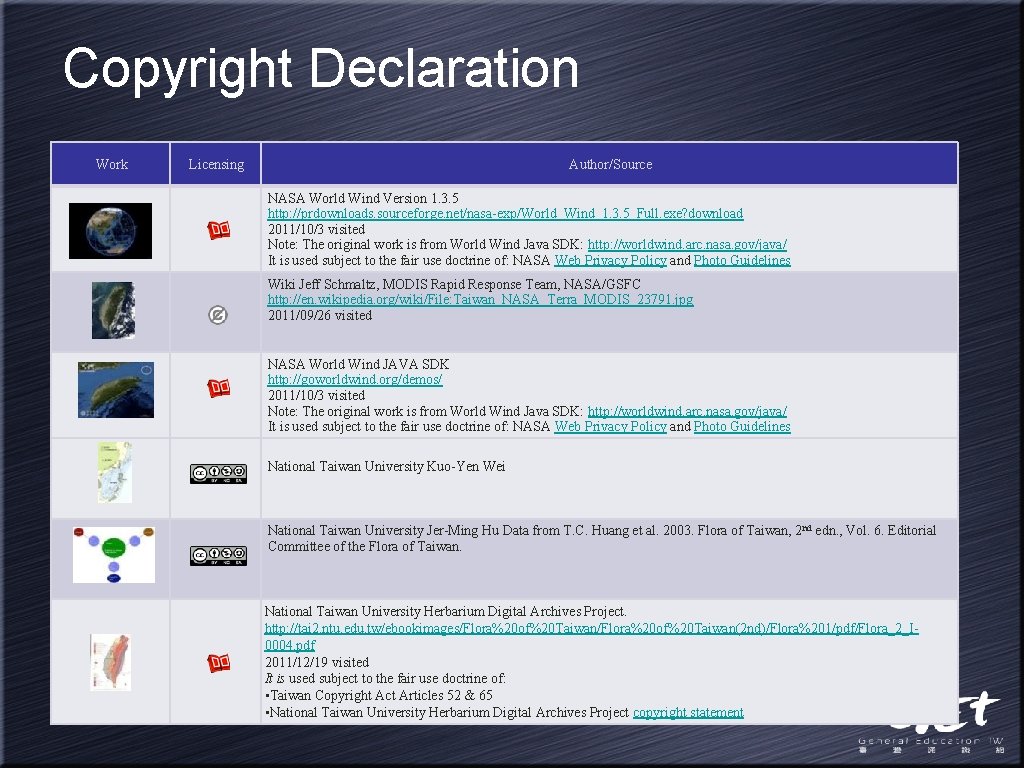Open the copyright statement link
The image size is (1024, 768).
coord(688,712)
